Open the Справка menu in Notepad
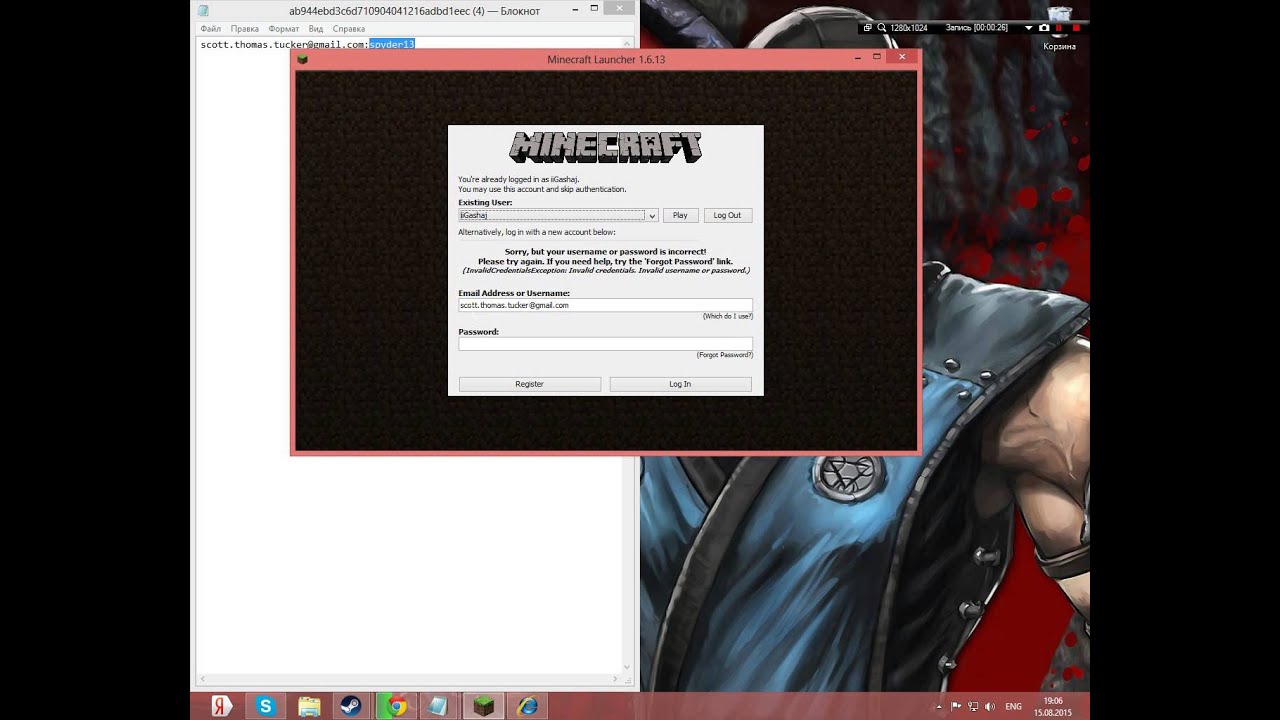The height and width of the screenshot is (720, 1280). [x=349, y=29]
